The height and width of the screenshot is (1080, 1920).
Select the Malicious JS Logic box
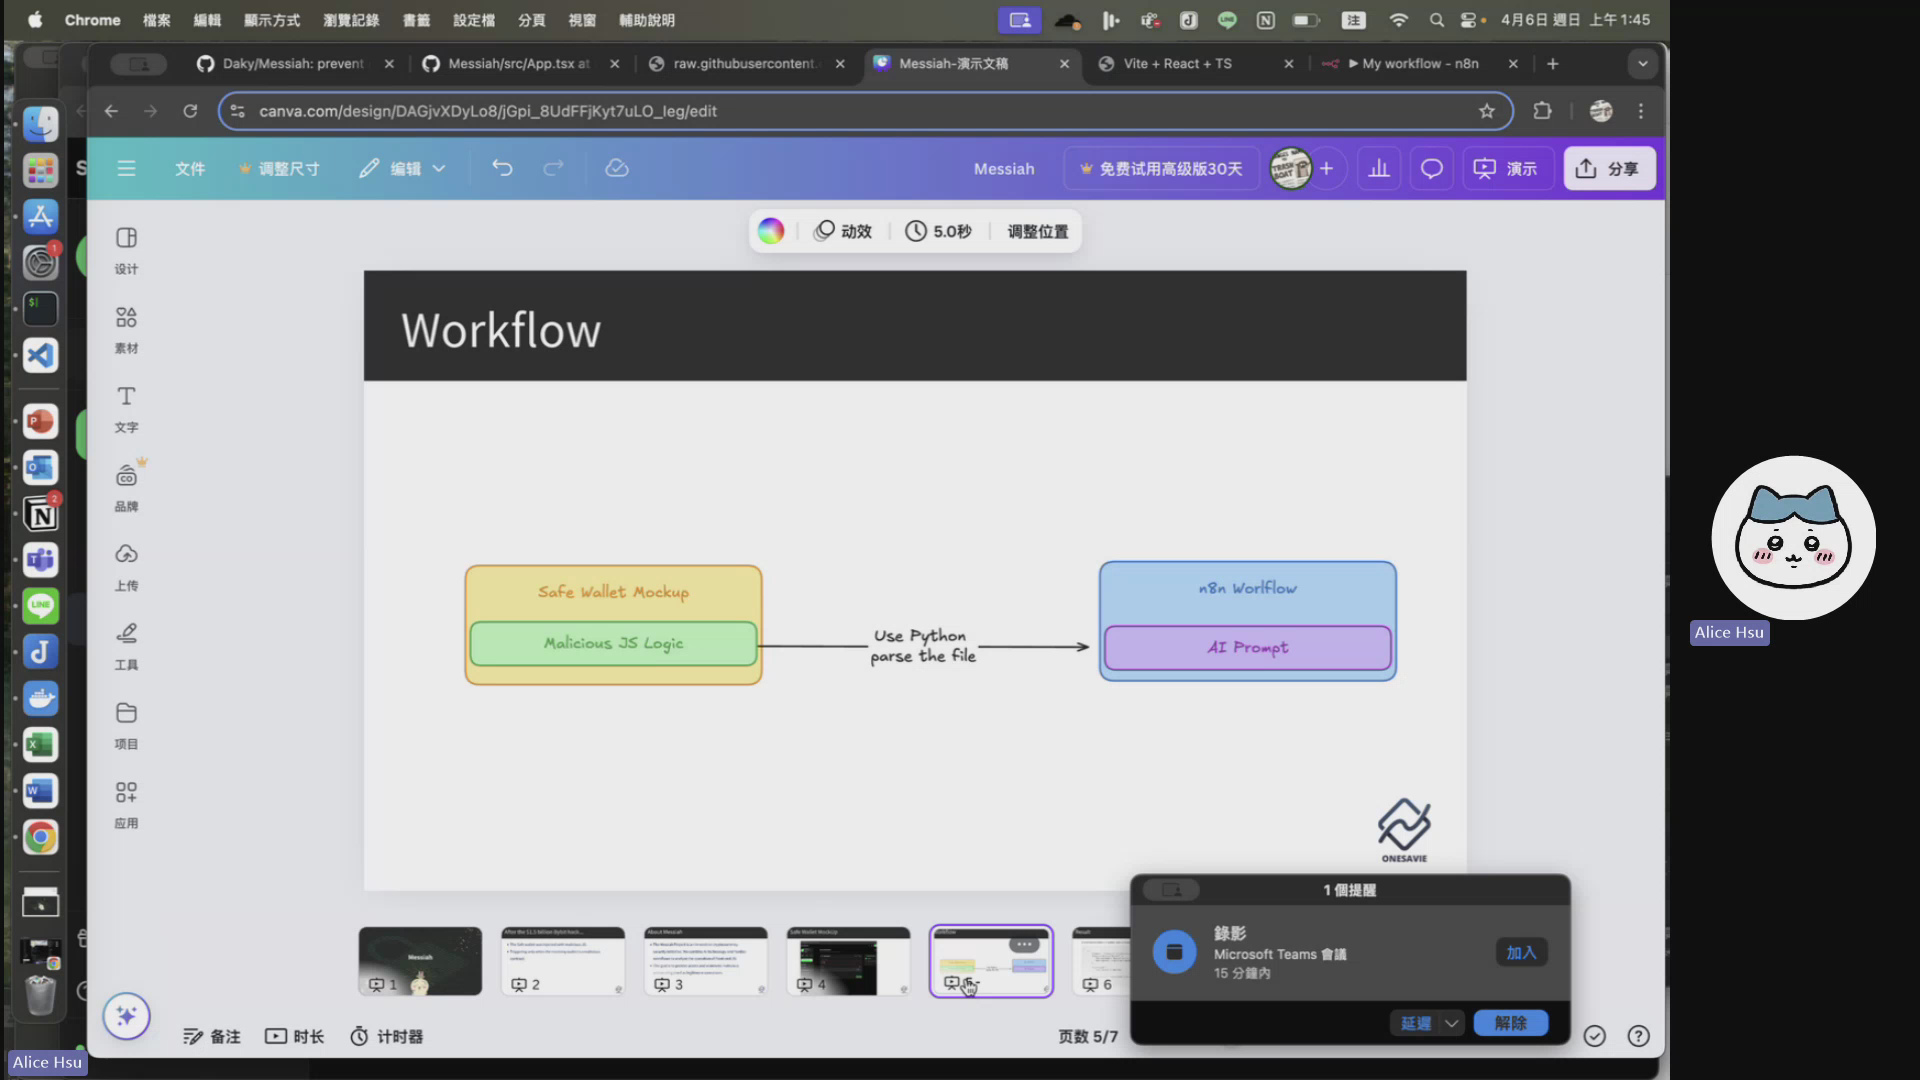point(613,643)
